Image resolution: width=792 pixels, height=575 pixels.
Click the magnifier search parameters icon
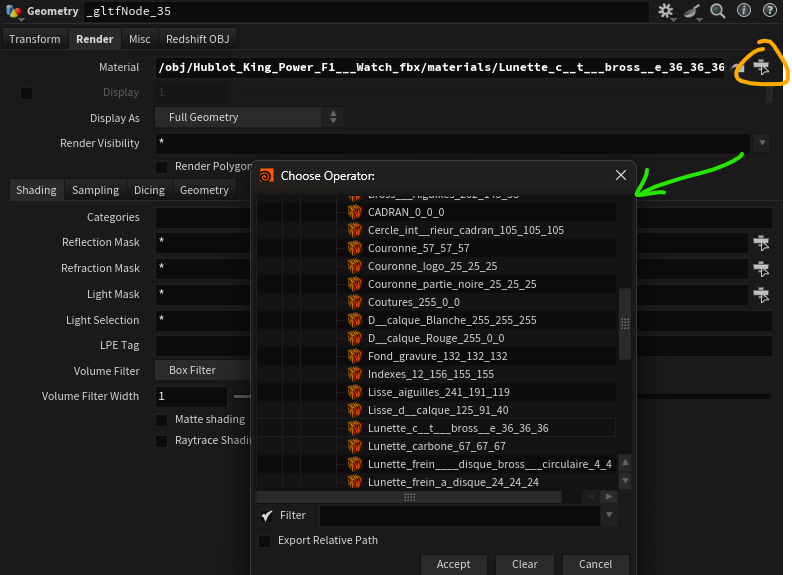[x=718, y=11]
